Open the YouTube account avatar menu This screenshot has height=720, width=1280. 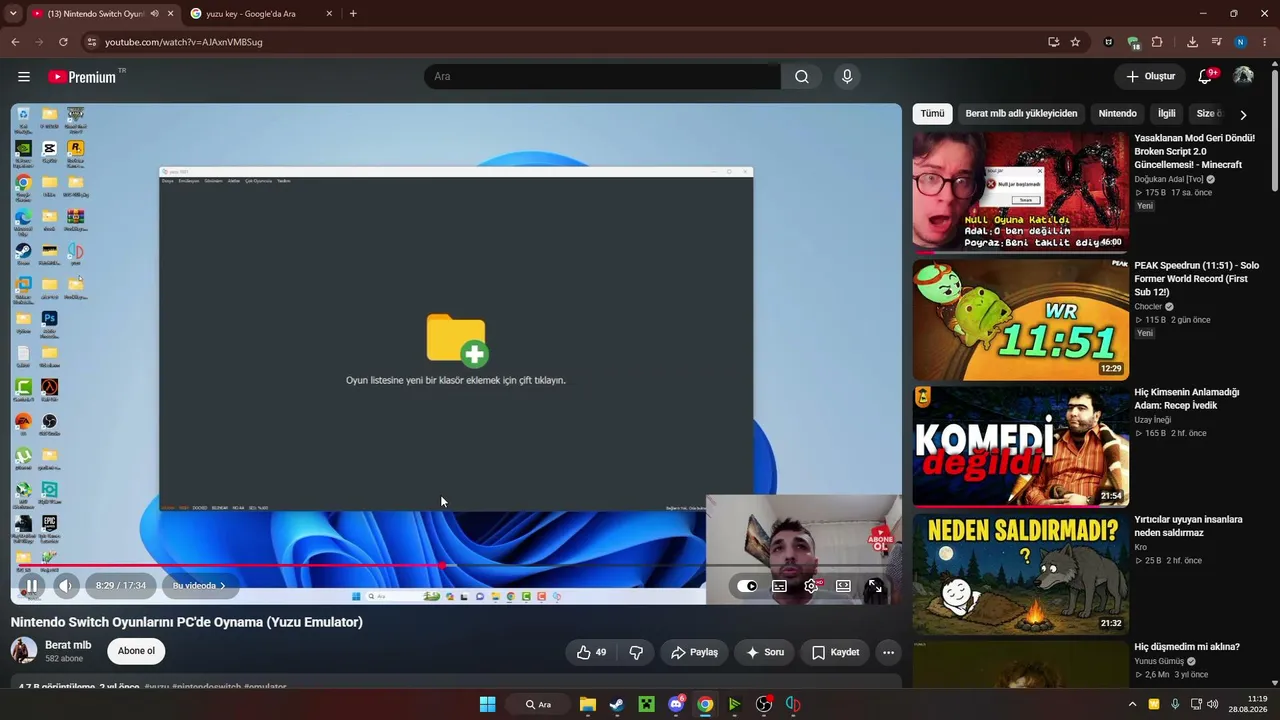(1243, 77)
